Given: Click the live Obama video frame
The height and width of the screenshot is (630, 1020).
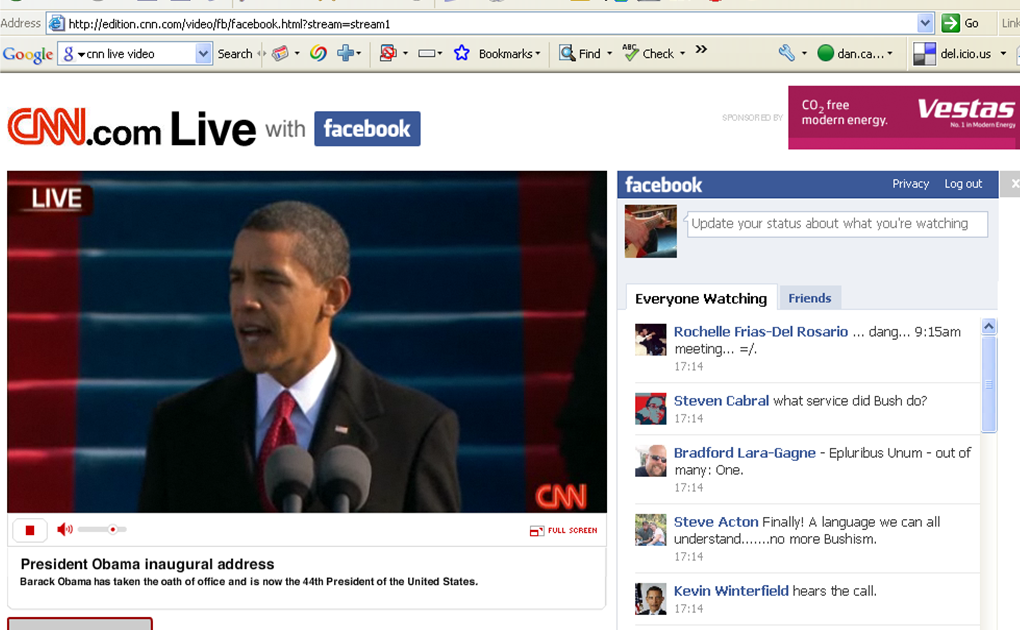Looking at the screenshot, I should click(x=307, y=342).
